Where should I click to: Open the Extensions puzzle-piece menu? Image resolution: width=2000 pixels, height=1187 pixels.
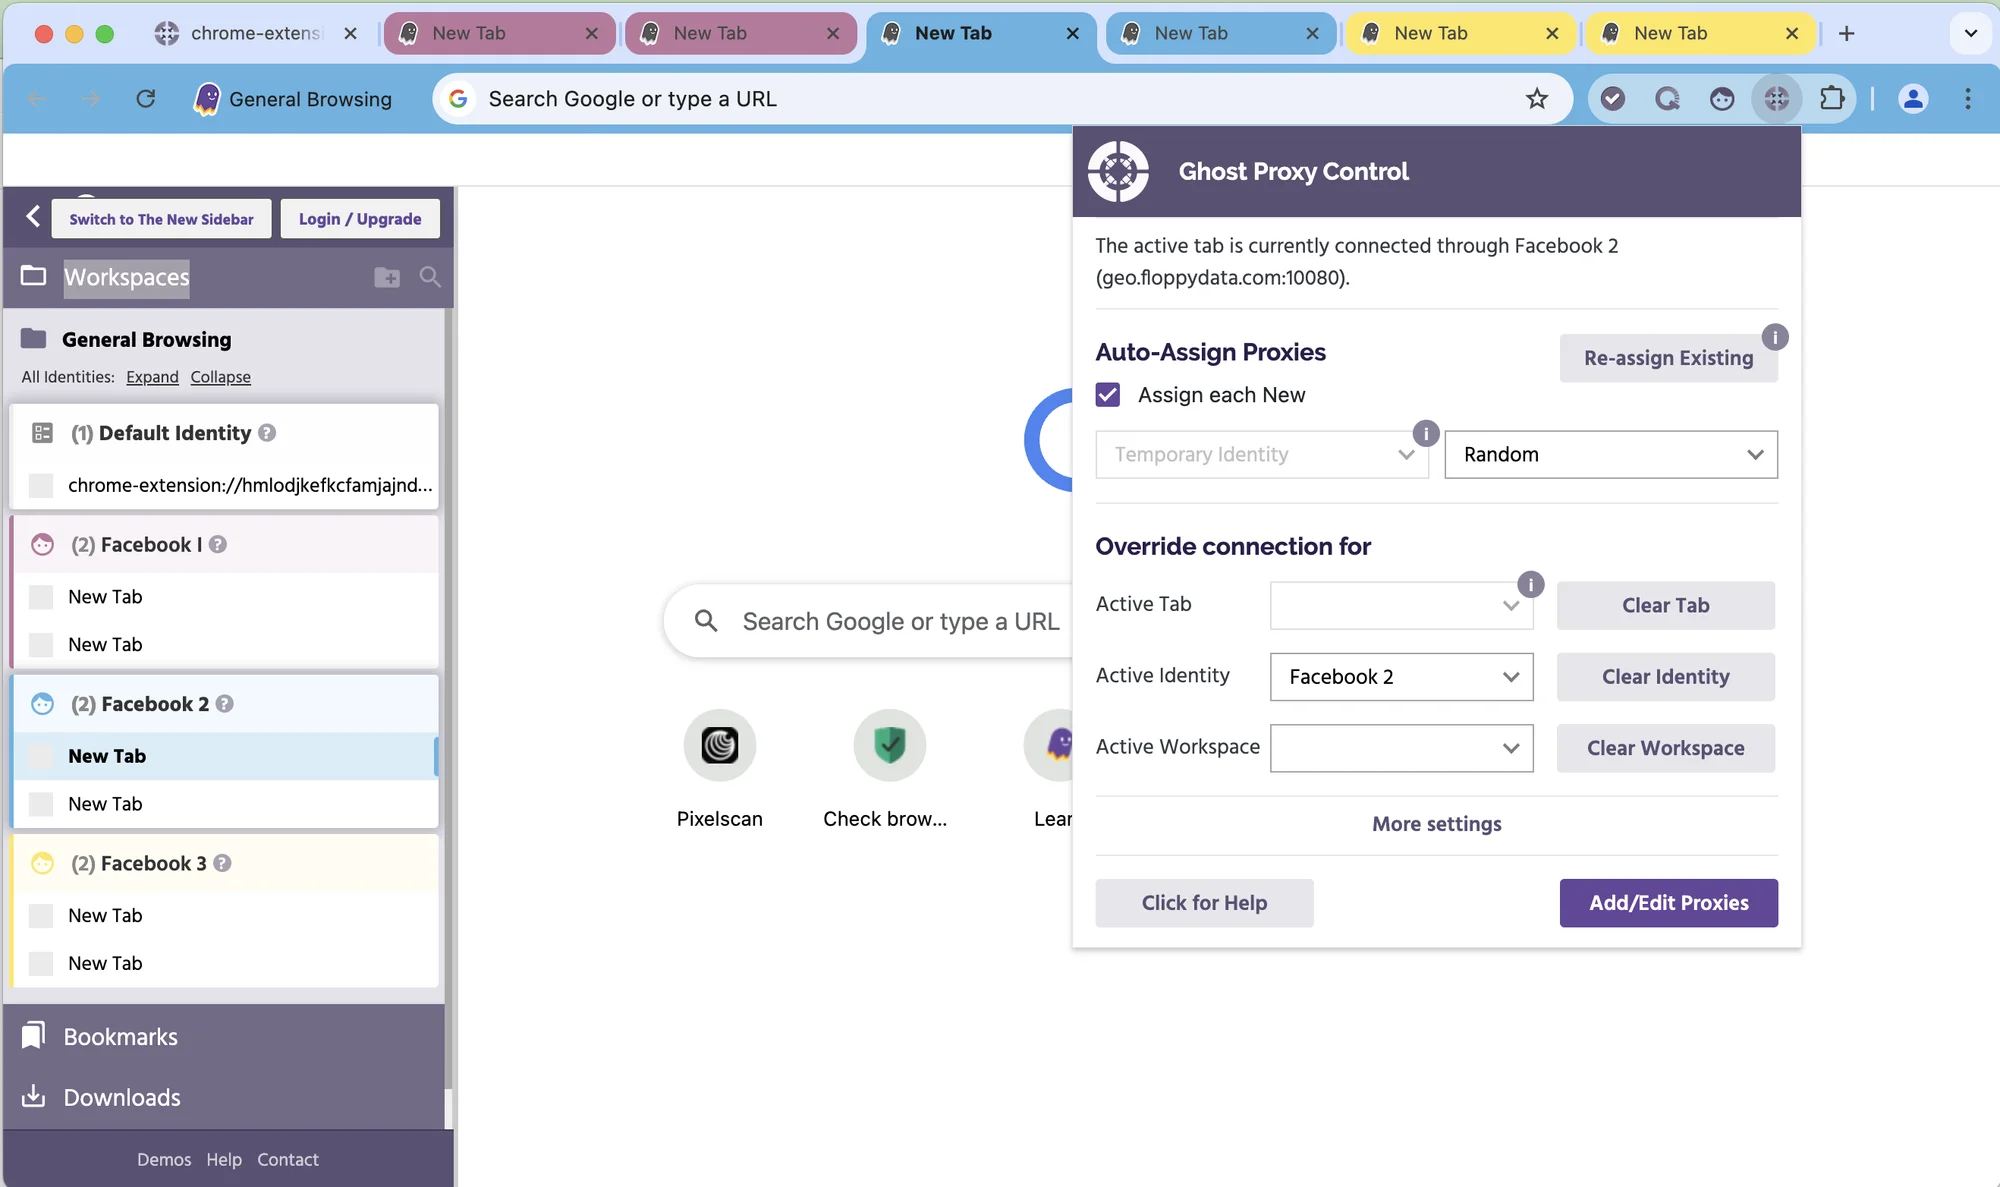pos(1831,98)
